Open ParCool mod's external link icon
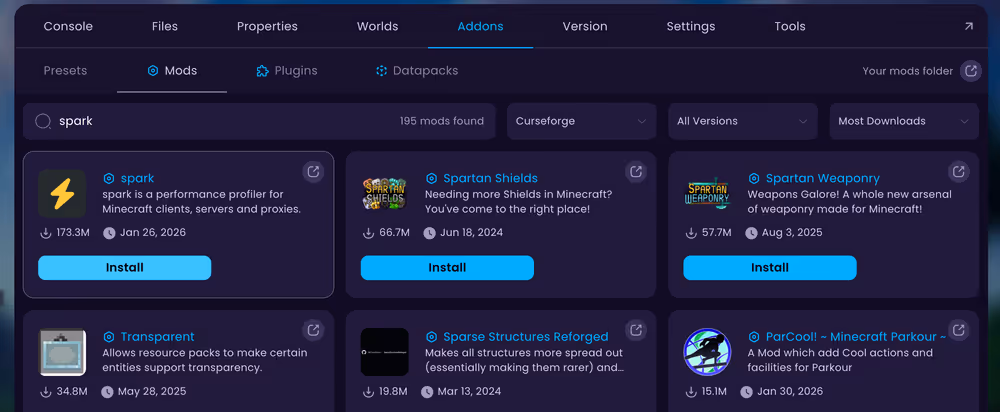The width and height of the screenshot is (1000, 412). [958, 330]
